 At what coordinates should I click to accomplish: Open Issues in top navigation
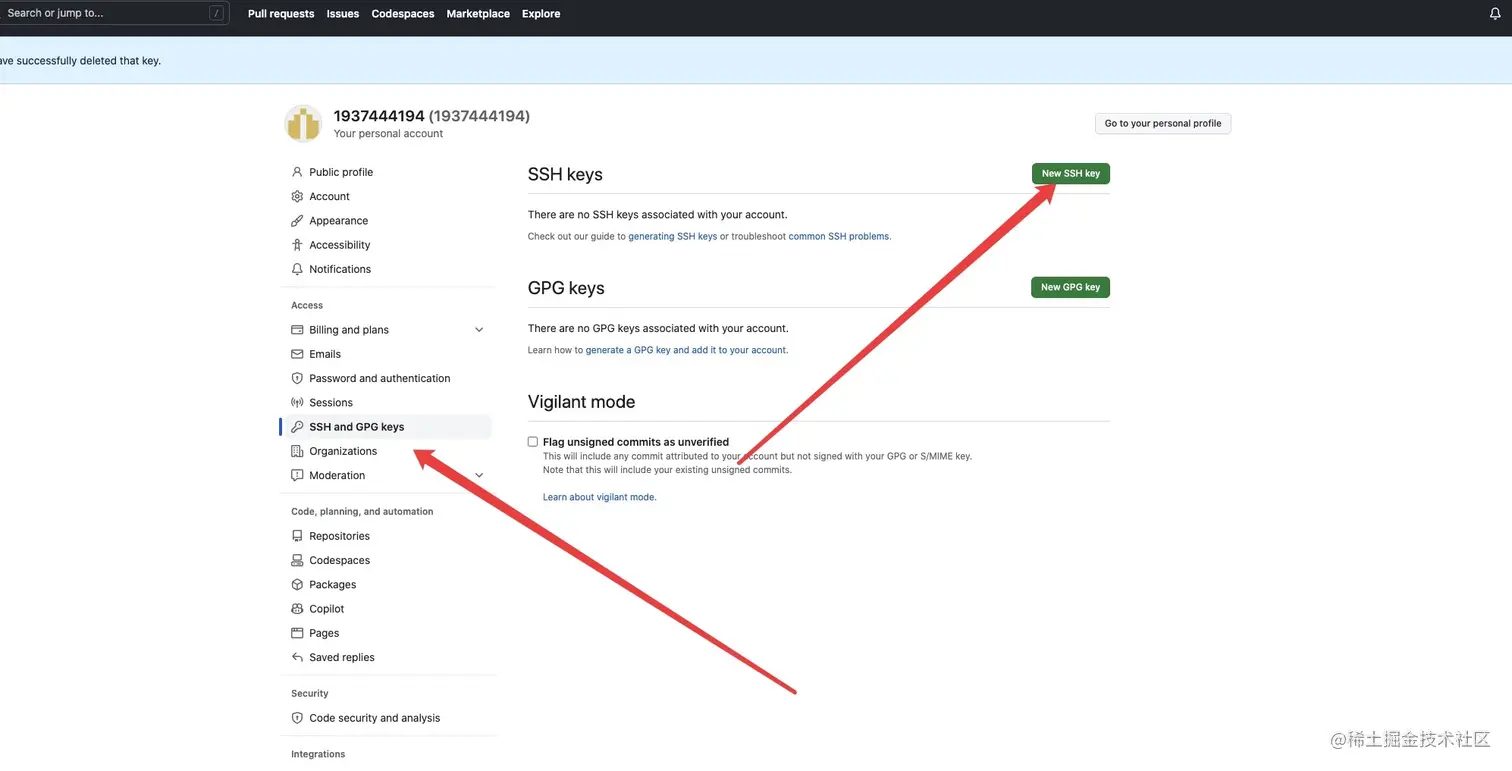click(x=343, y=14)
